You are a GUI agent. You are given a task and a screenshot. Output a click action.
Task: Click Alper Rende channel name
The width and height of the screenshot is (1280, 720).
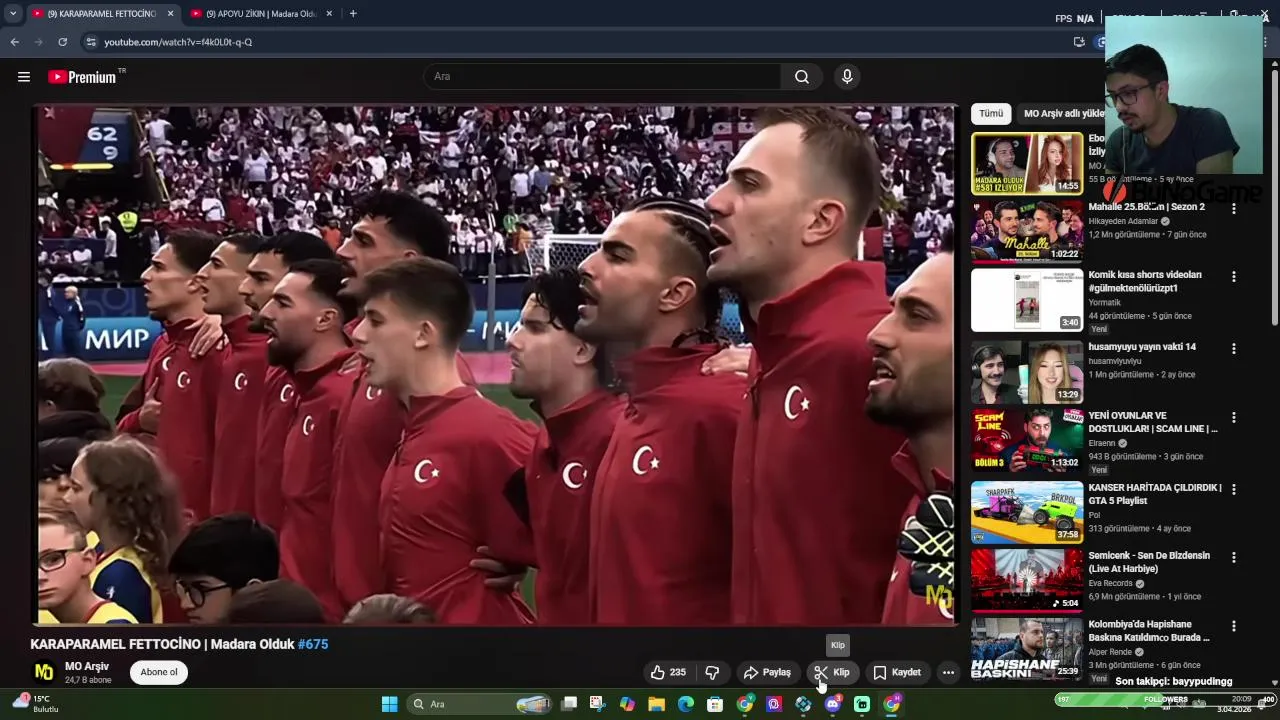(x=1110, y=652)
